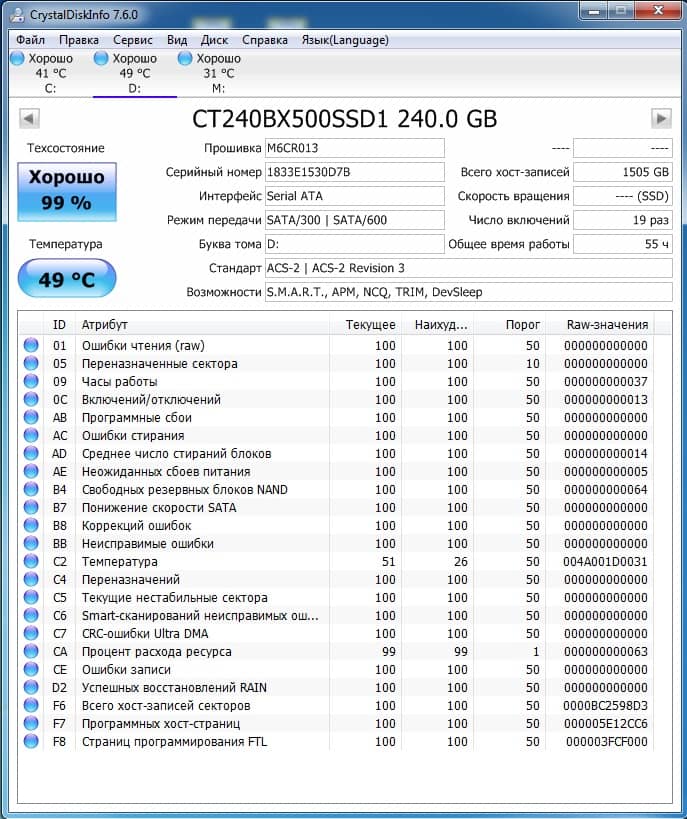This screenshot has height=819, width=687.
Task: Click the power-on count value 19 раз
Action: pyautogui.click(x=623, y=220)
